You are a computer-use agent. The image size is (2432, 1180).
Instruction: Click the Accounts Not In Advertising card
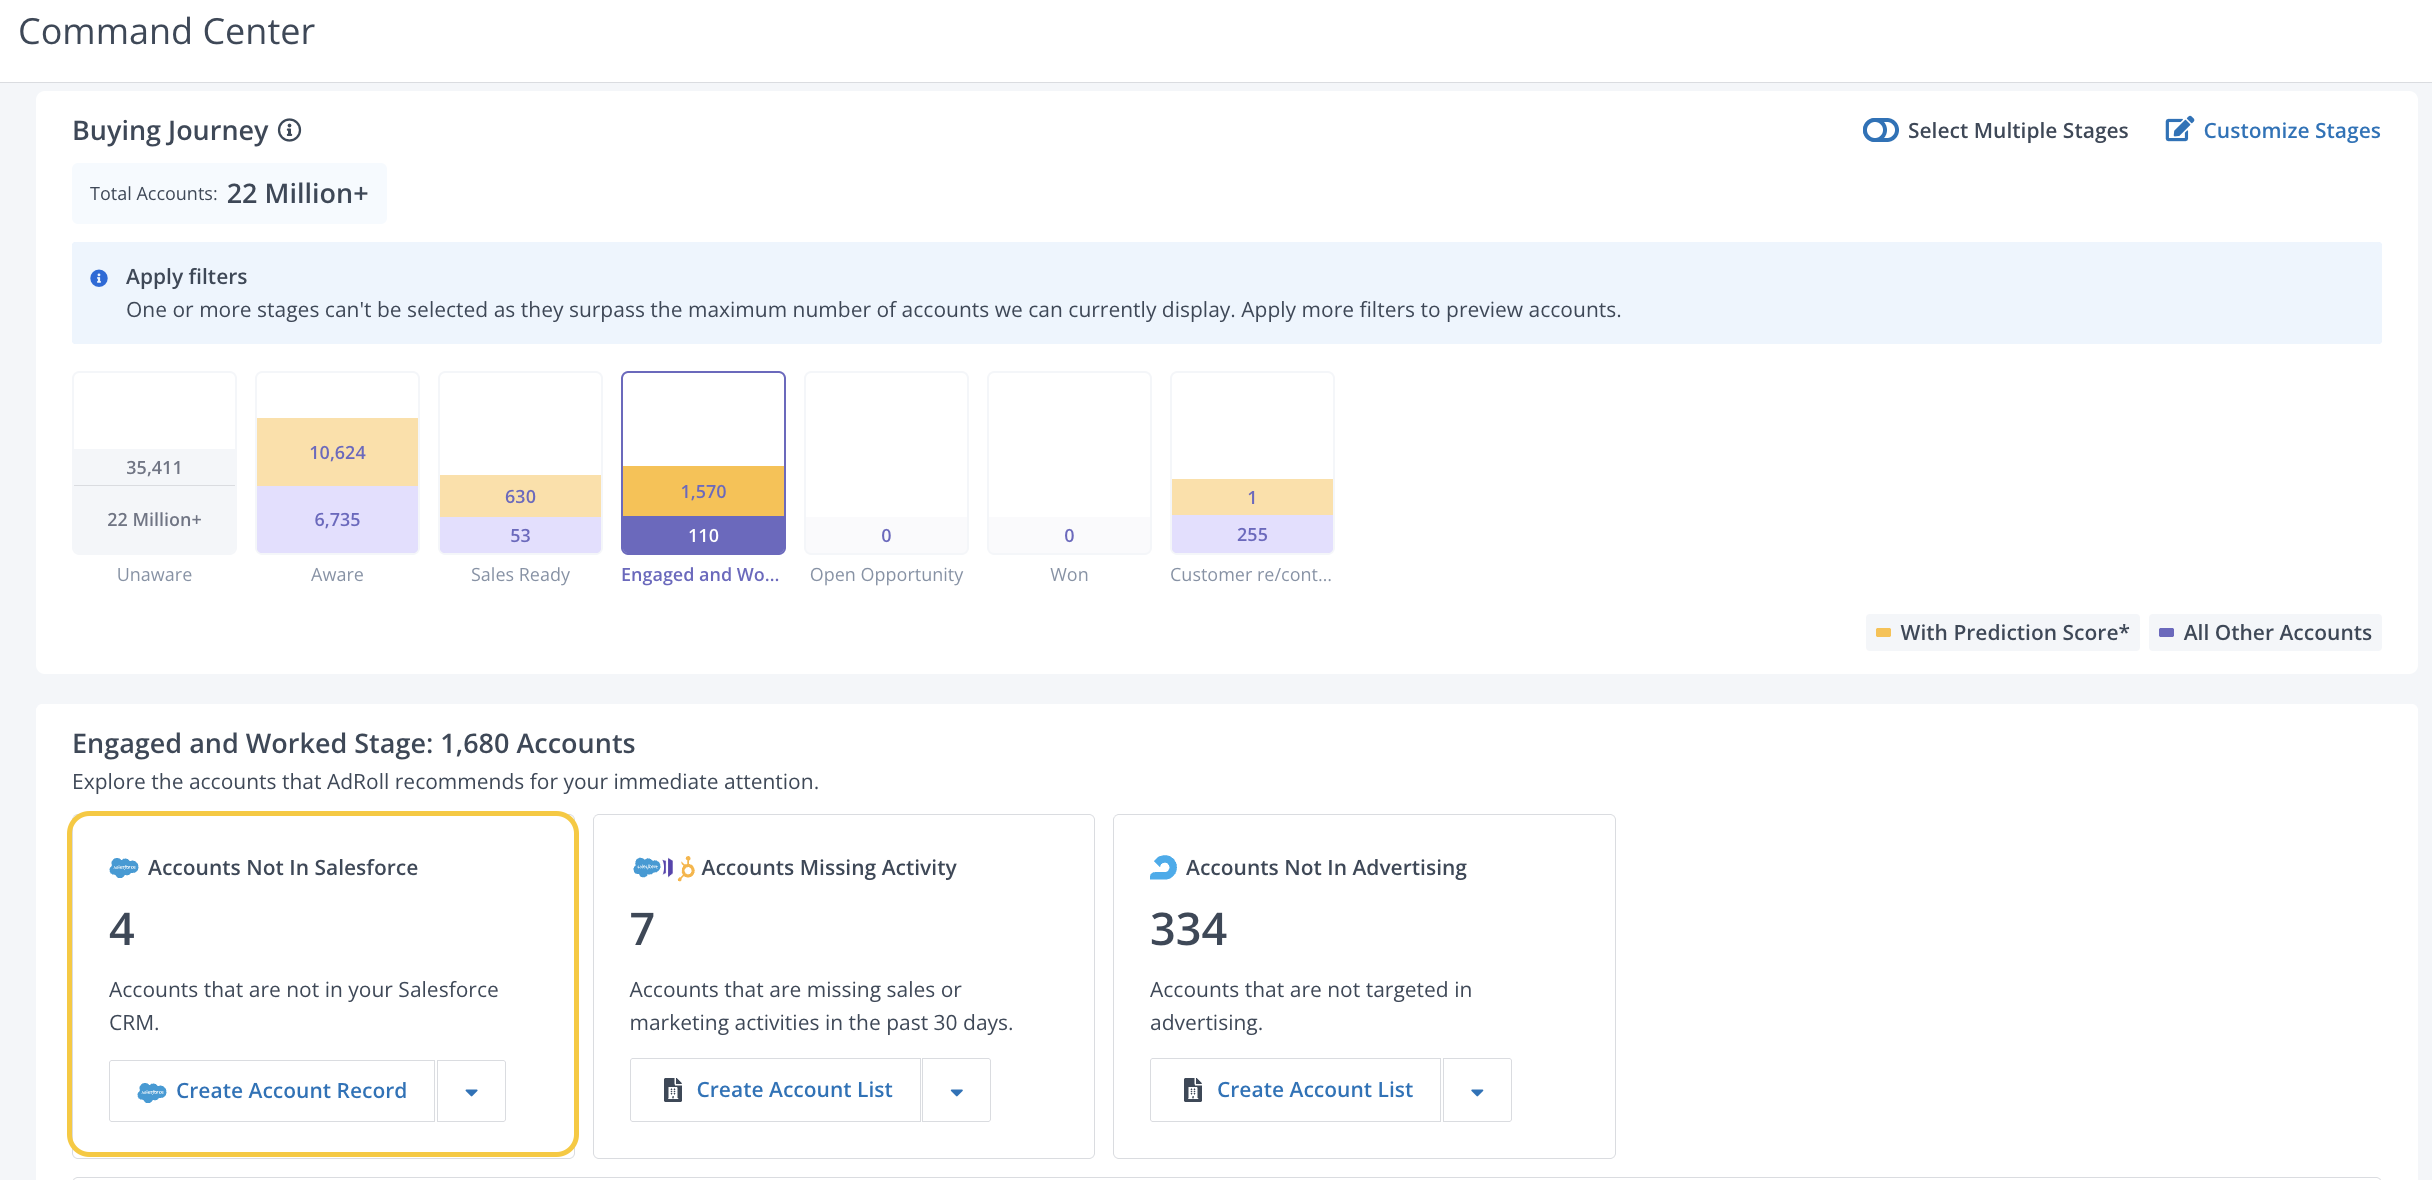(x=1363, y=960)
